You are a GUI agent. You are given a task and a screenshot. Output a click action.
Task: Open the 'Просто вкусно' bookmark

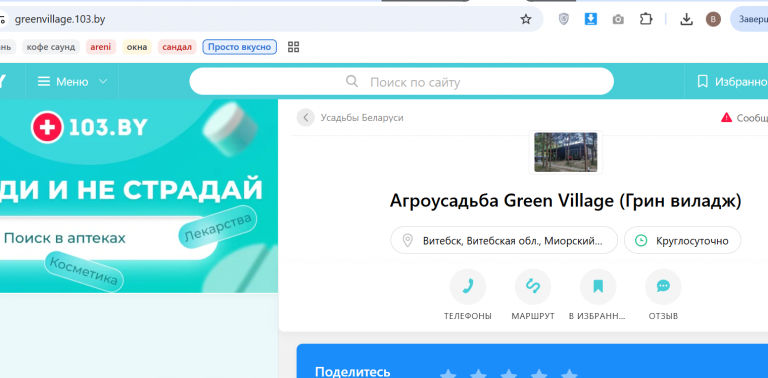coord(240,47)
